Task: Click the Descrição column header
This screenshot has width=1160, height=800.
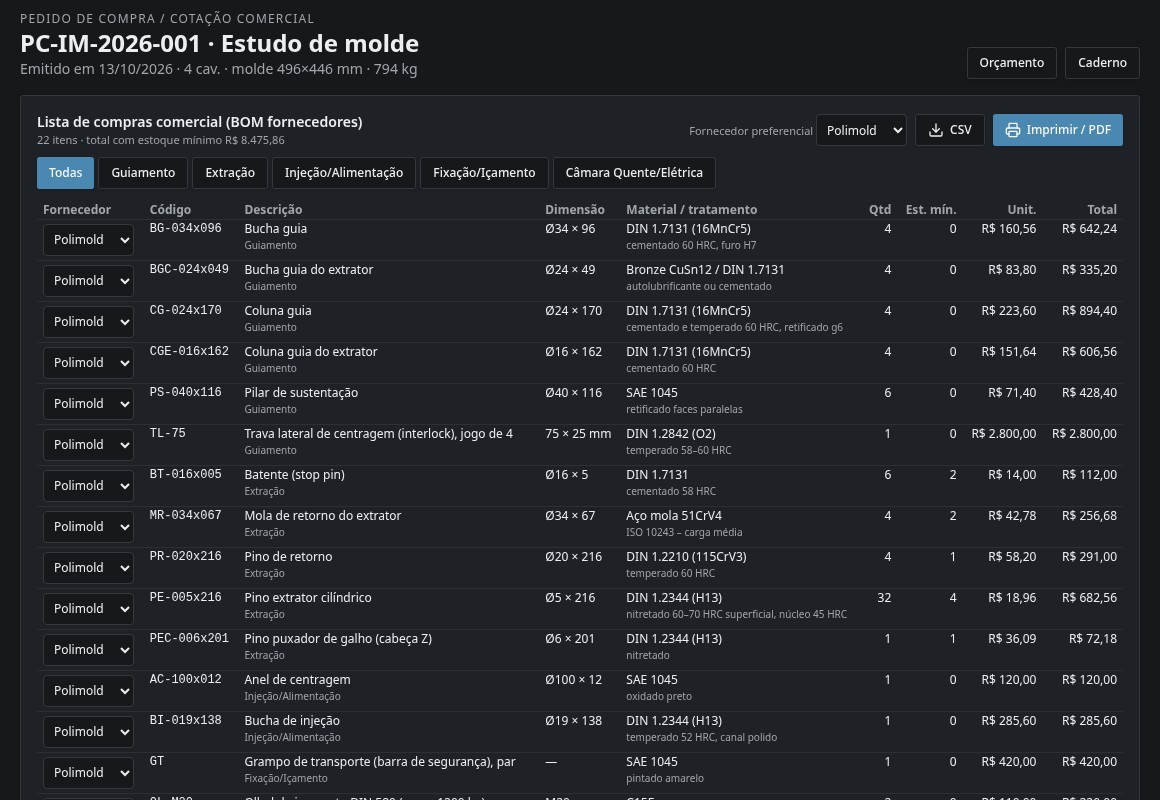Action: click(x=273, y=209)
